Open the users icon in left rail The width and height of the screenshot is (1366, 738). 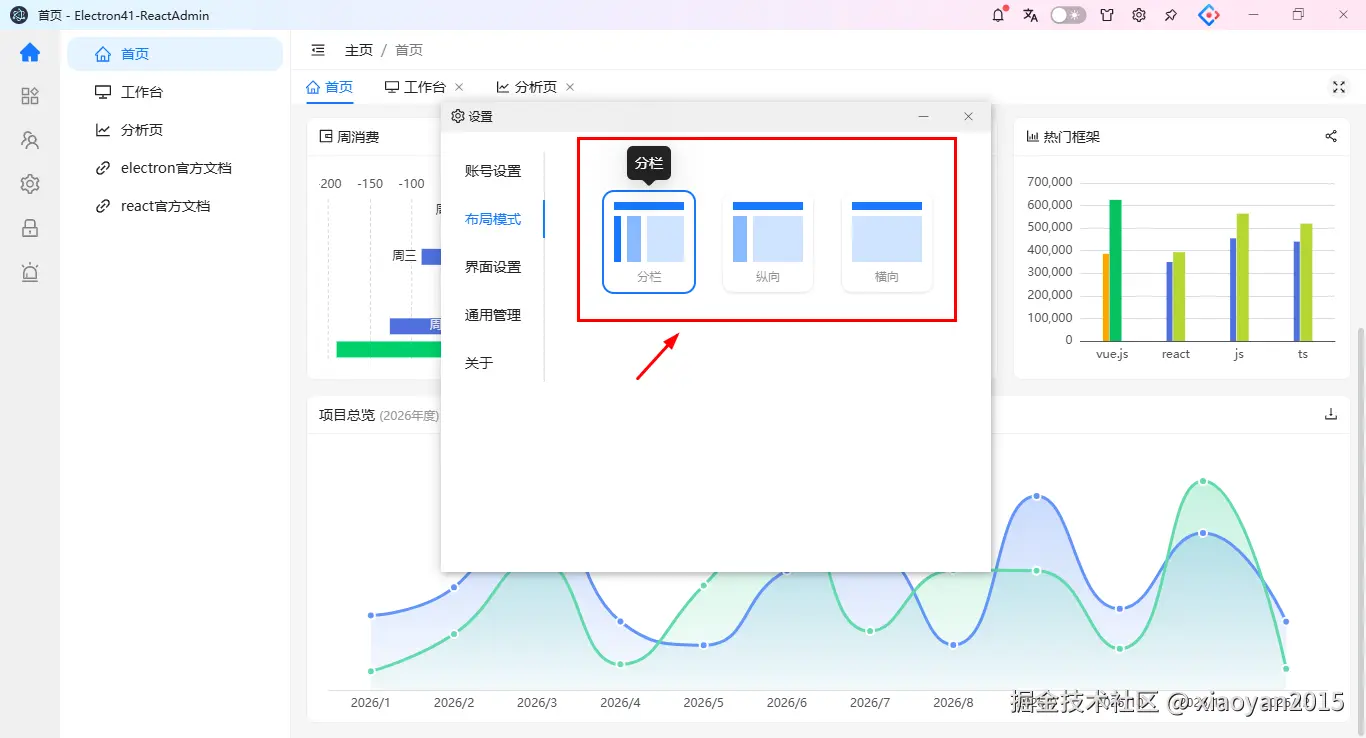(30, 140)
